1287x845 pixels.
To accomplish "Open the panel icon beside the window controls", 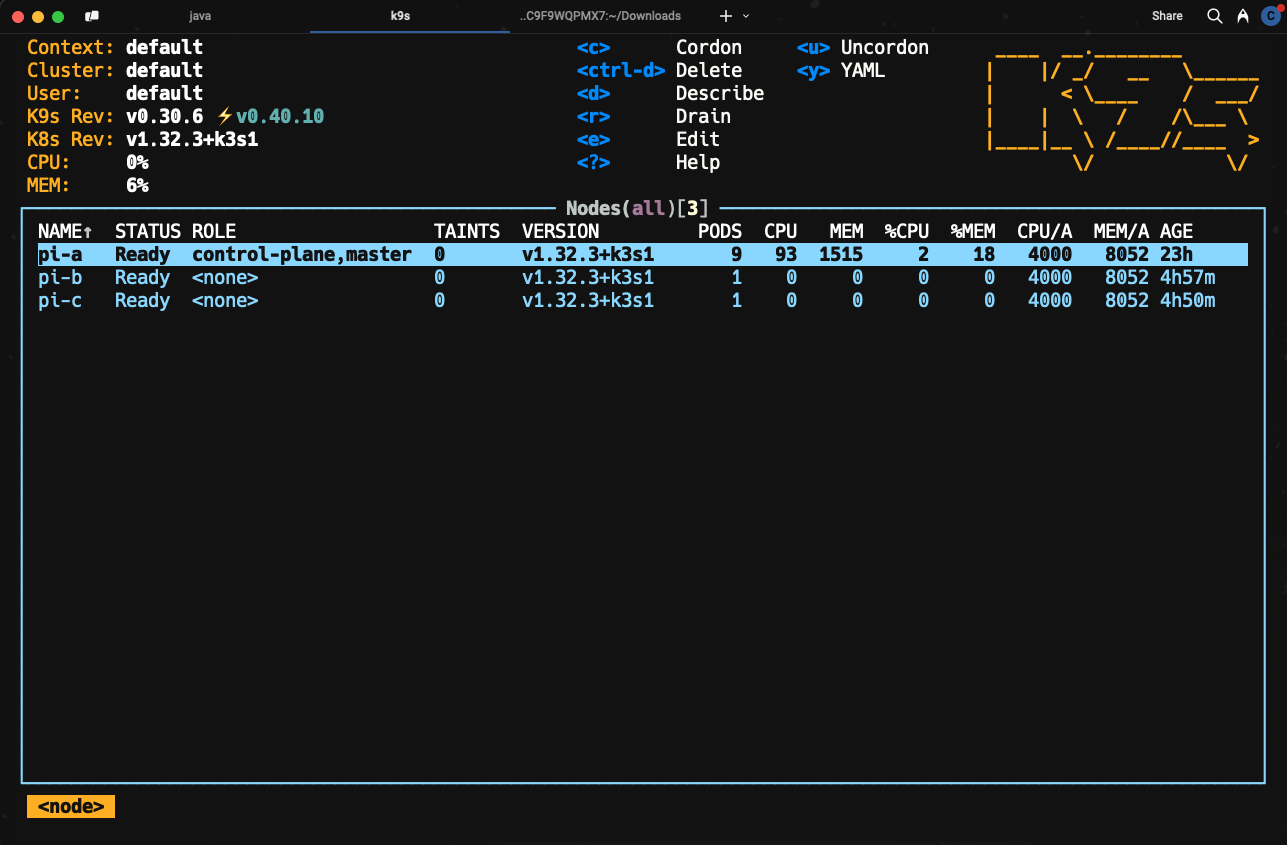I will (92, 16).
